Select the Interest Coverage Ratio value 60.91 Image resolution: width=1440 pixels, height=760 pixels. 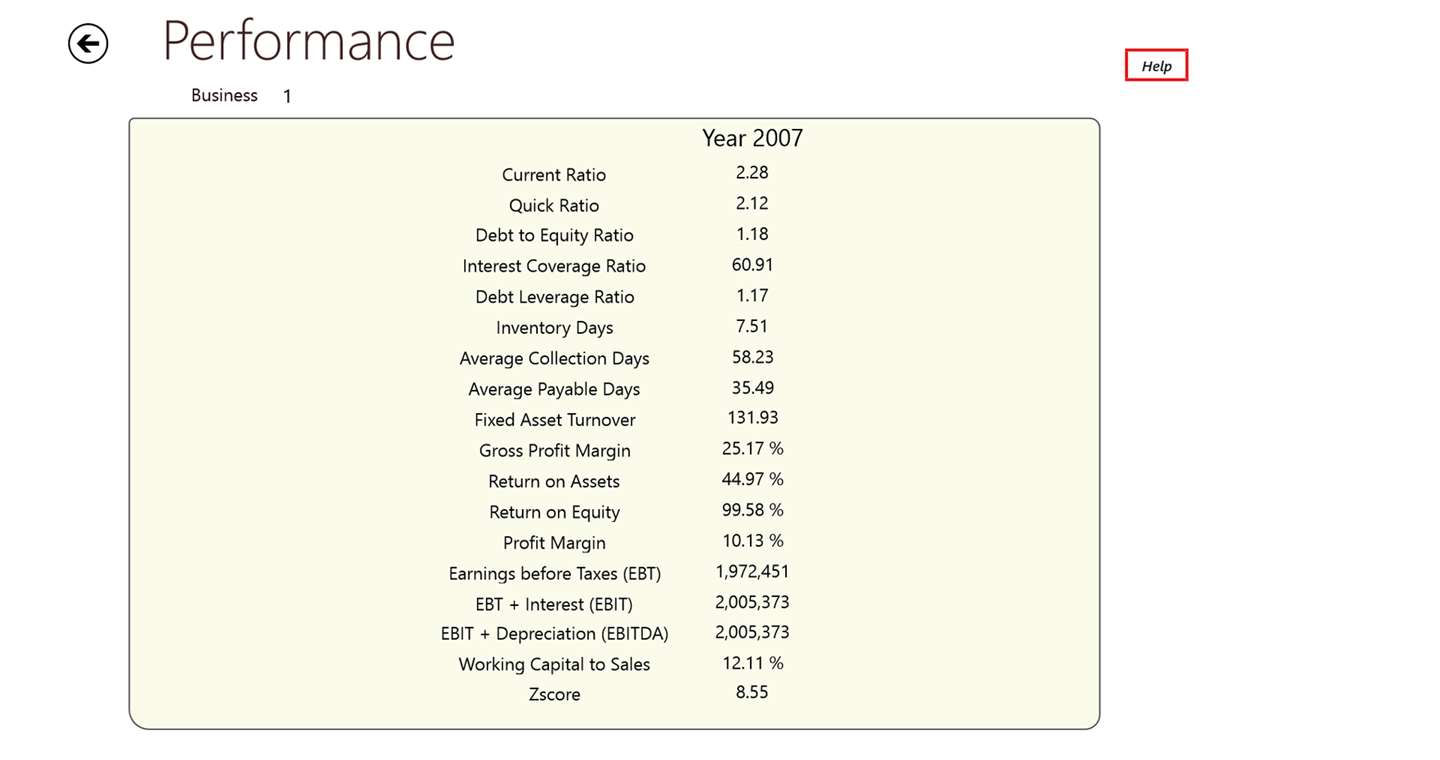[752, 265]
